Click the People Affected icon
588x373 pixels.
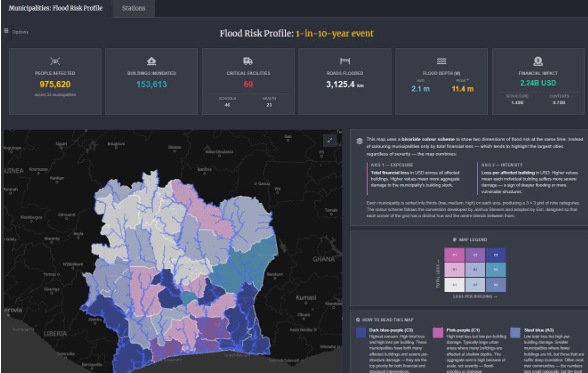(55, 61)
